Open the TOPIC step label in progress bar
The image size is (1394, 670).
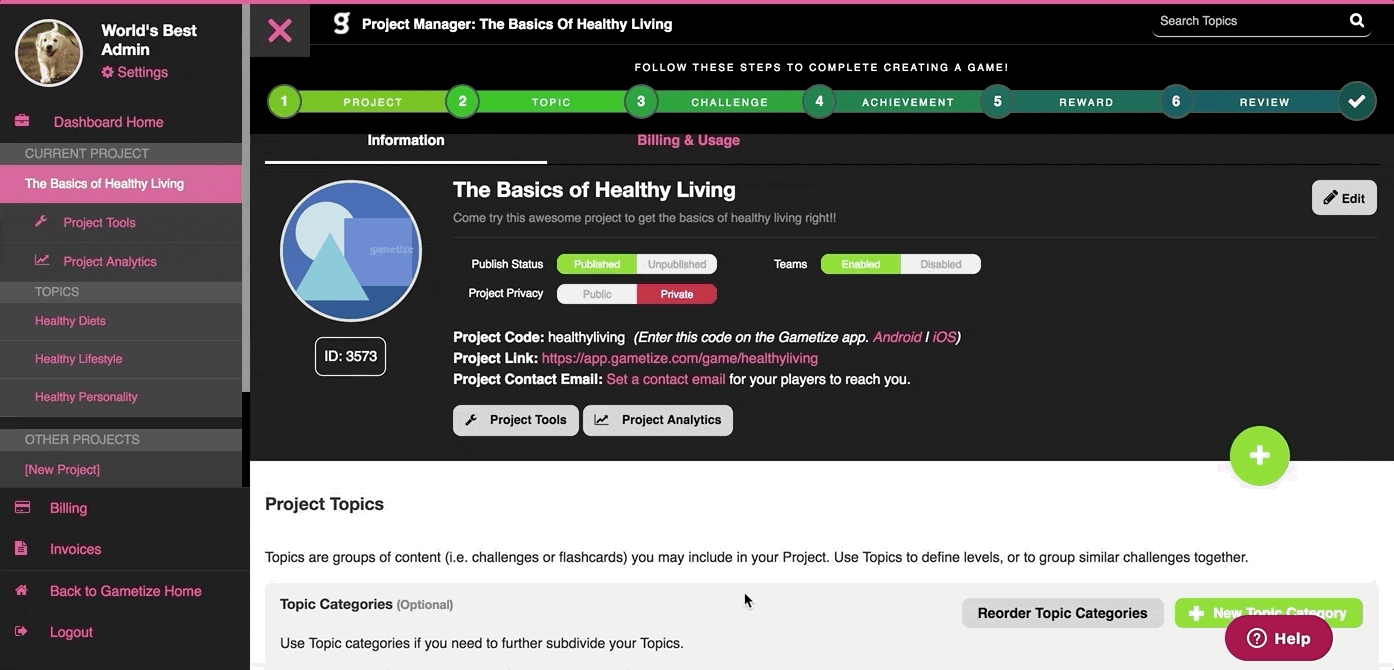click(x=551, y=102)
